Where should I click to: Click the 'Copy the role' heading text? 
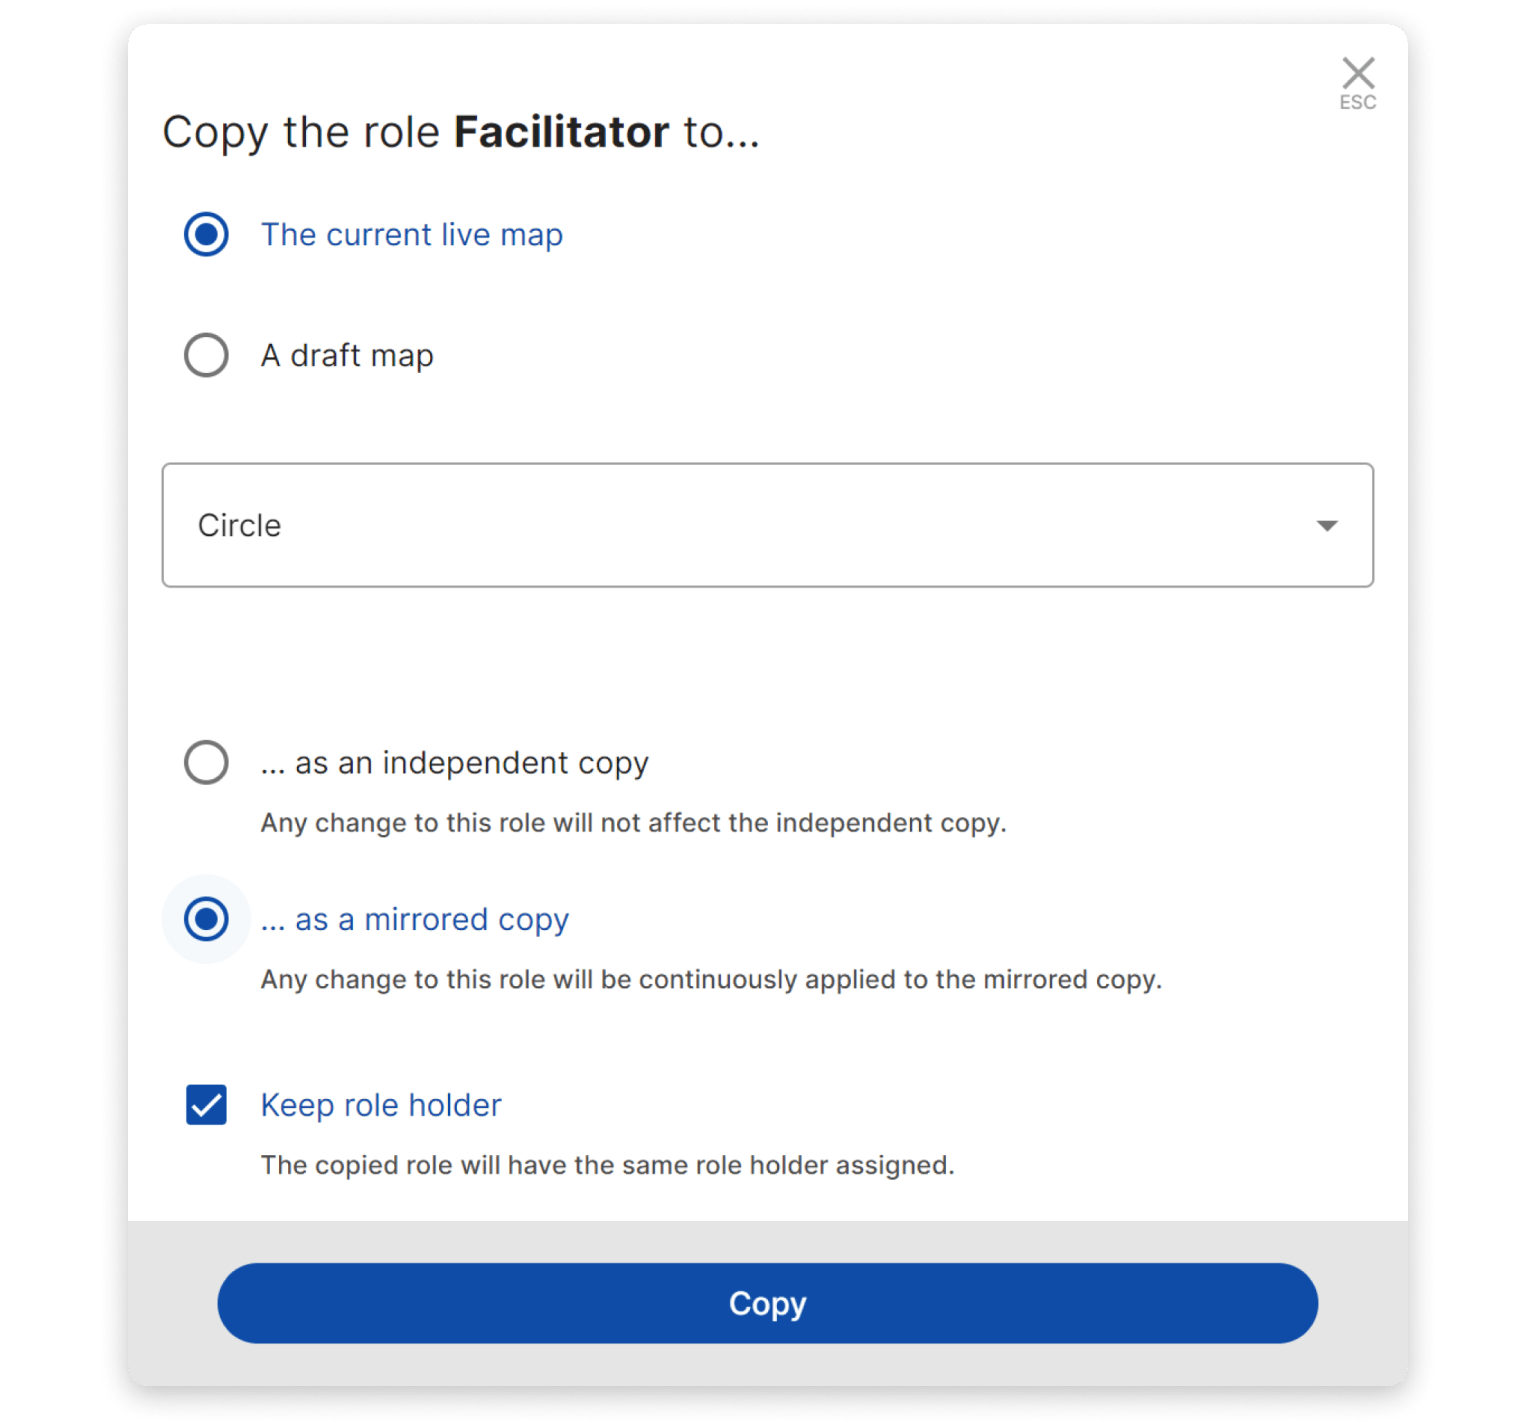[x=301, y=133]
